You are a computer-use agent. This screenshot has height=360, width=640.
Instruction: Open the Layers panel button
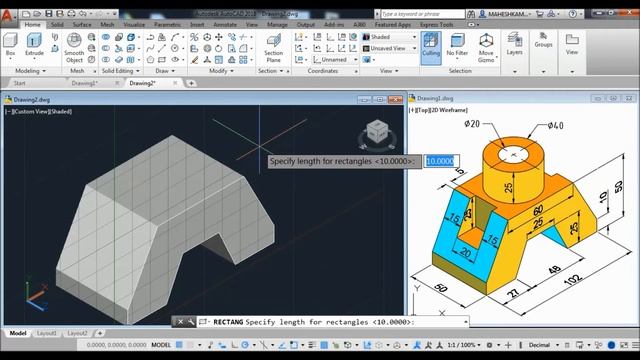[x=514, y=44]
